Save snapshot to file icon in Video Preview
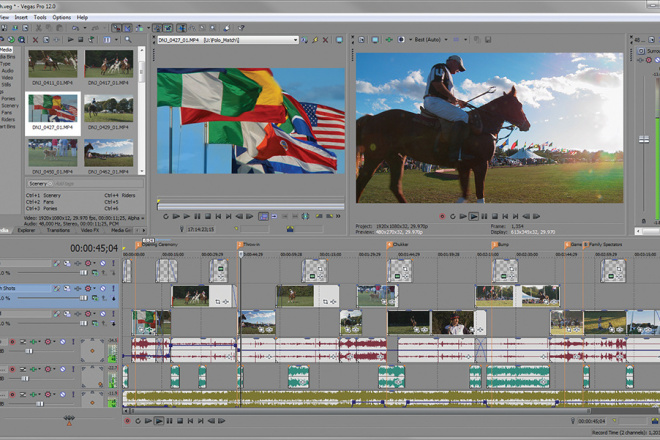 488,40
